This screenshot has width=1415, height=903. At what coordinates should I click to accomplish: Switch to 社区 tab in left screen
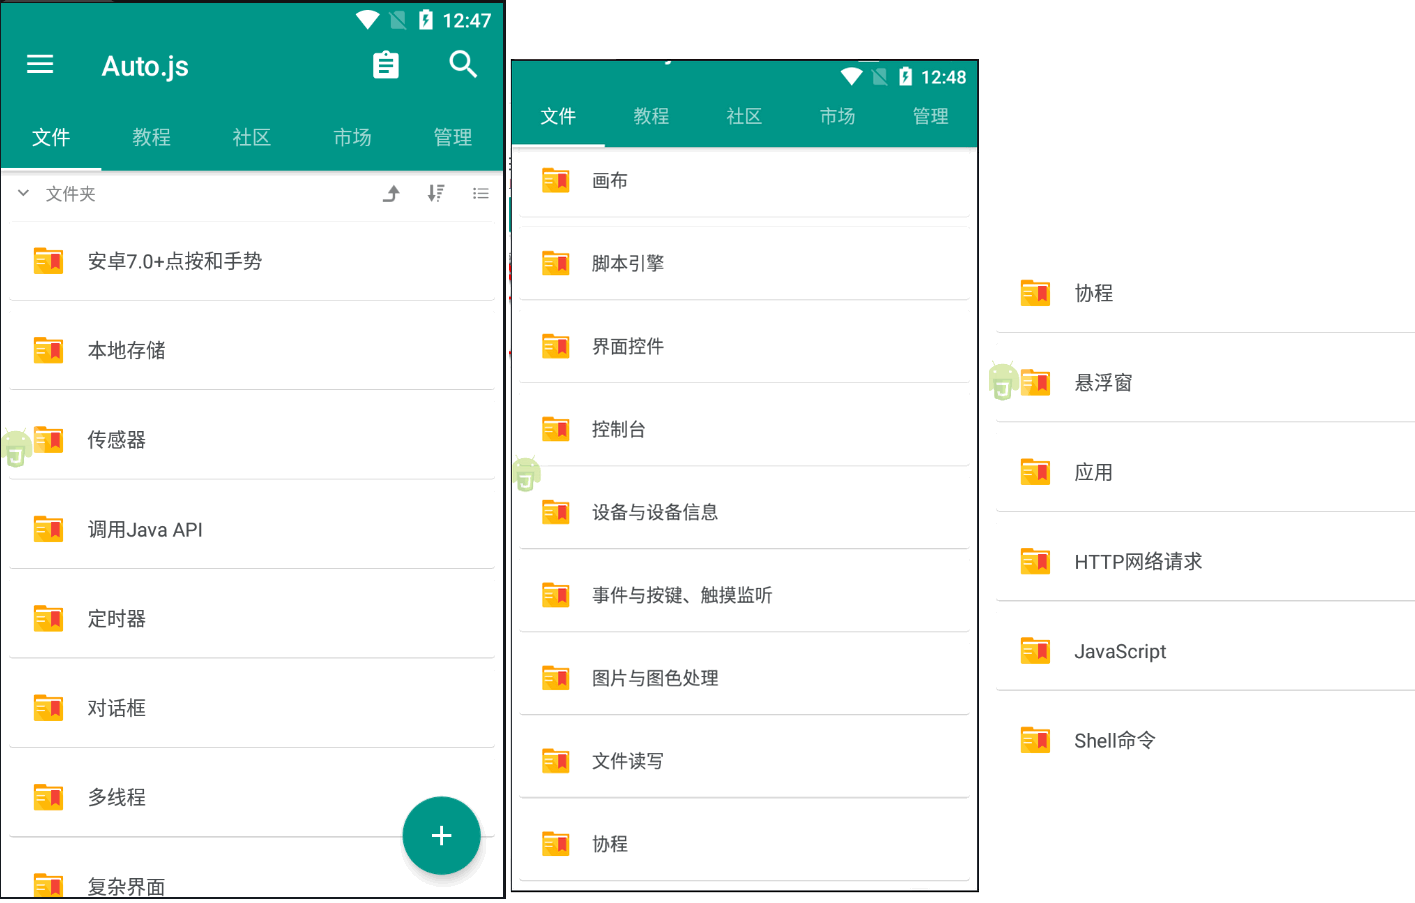(252, 137)
